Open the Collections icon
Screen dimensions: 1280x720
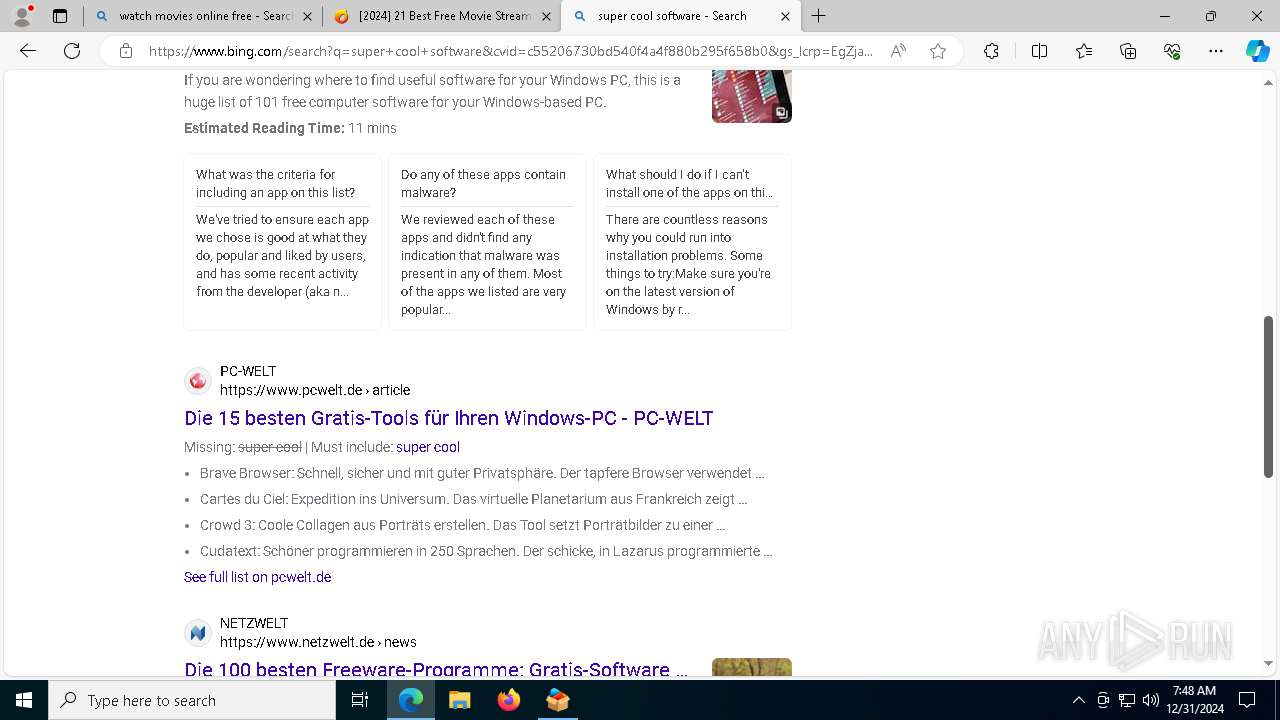[1128, 51]
